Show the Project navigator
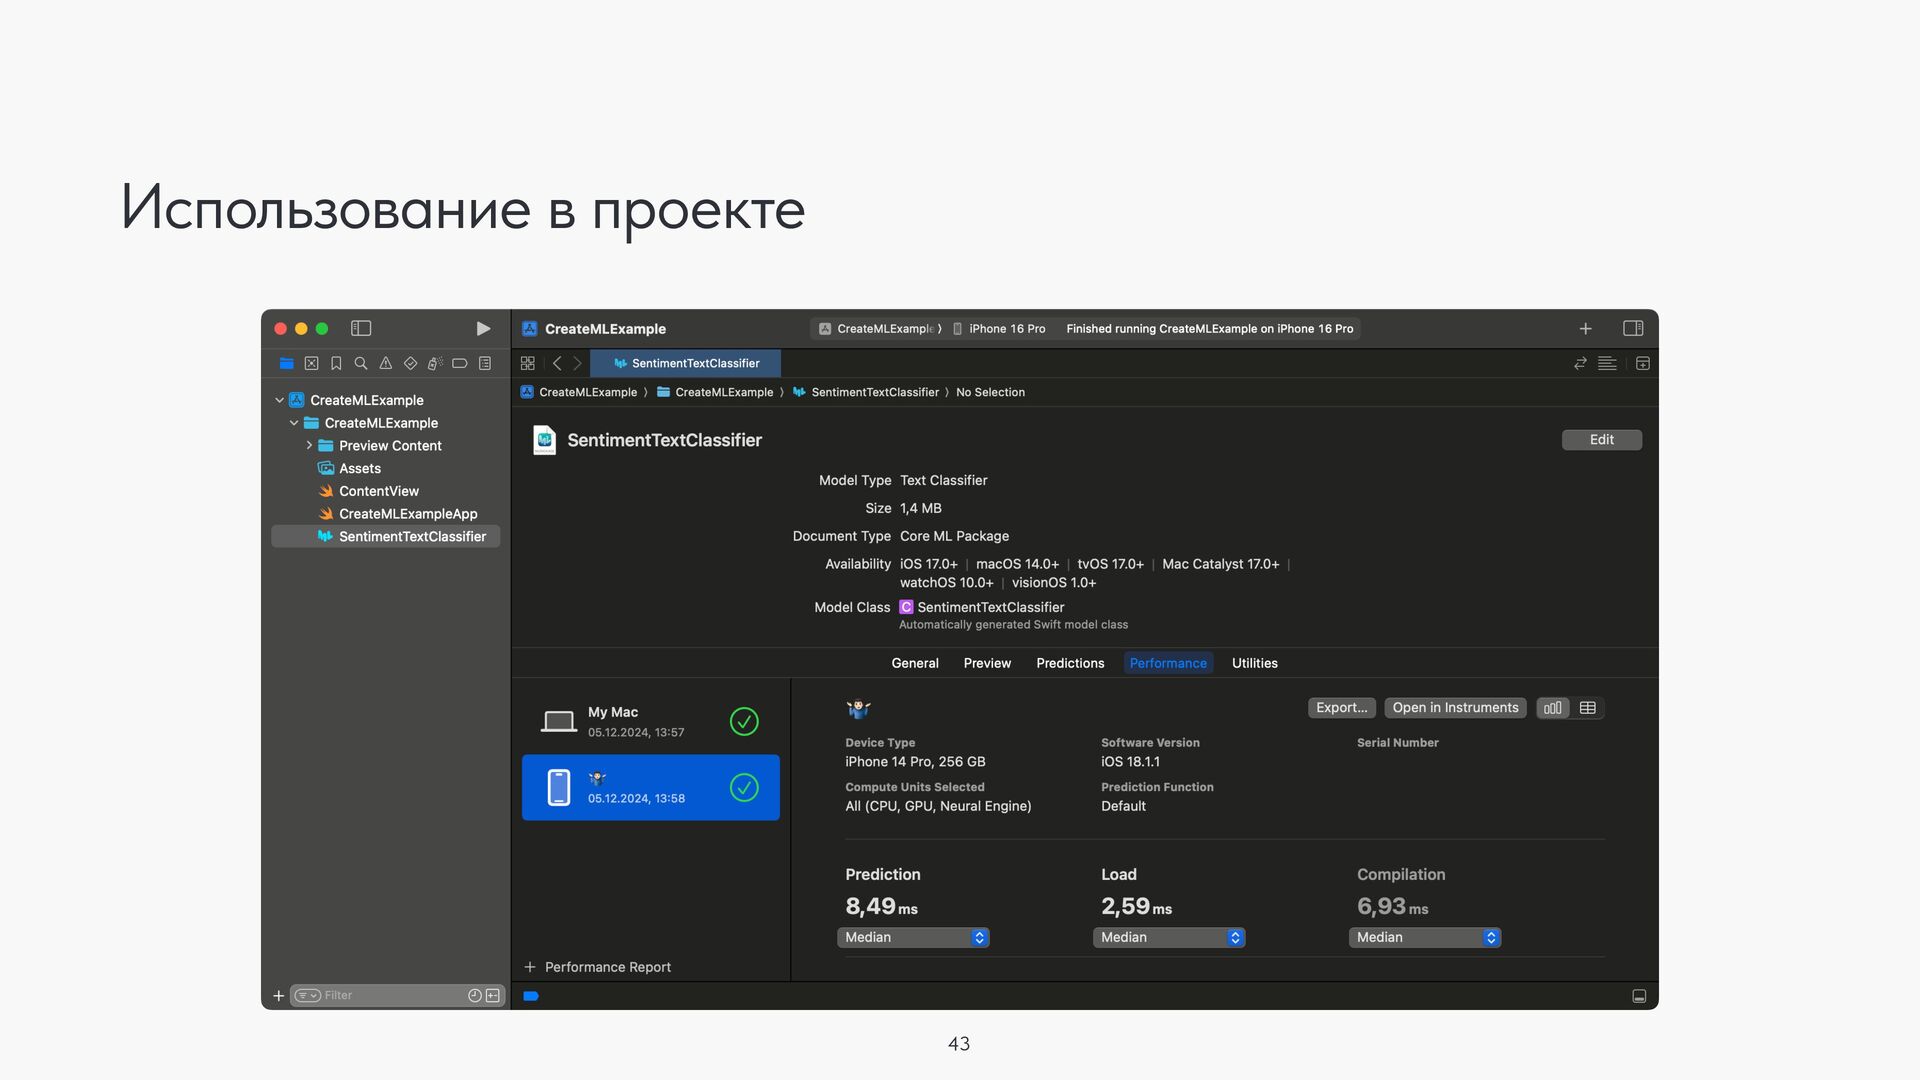The width and height of the screenshot is (1920, 1080). tap(287, 363)
